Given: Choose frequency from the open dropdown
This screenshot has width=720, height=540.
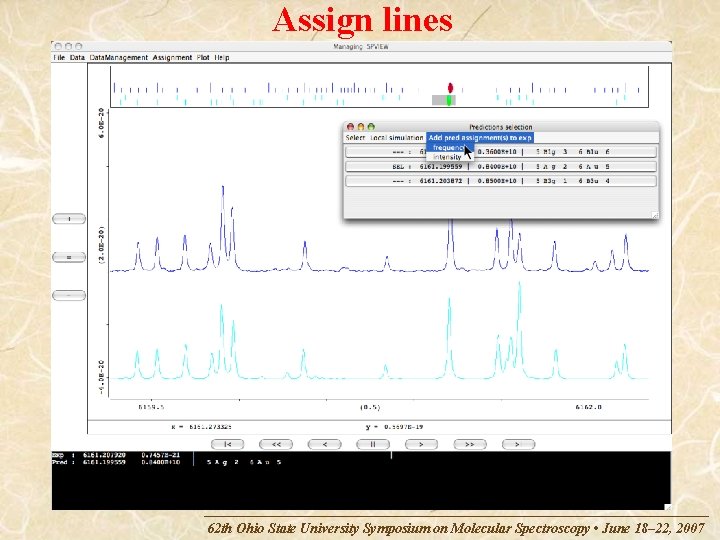Looking at the screenshot, I should [449, 147].
